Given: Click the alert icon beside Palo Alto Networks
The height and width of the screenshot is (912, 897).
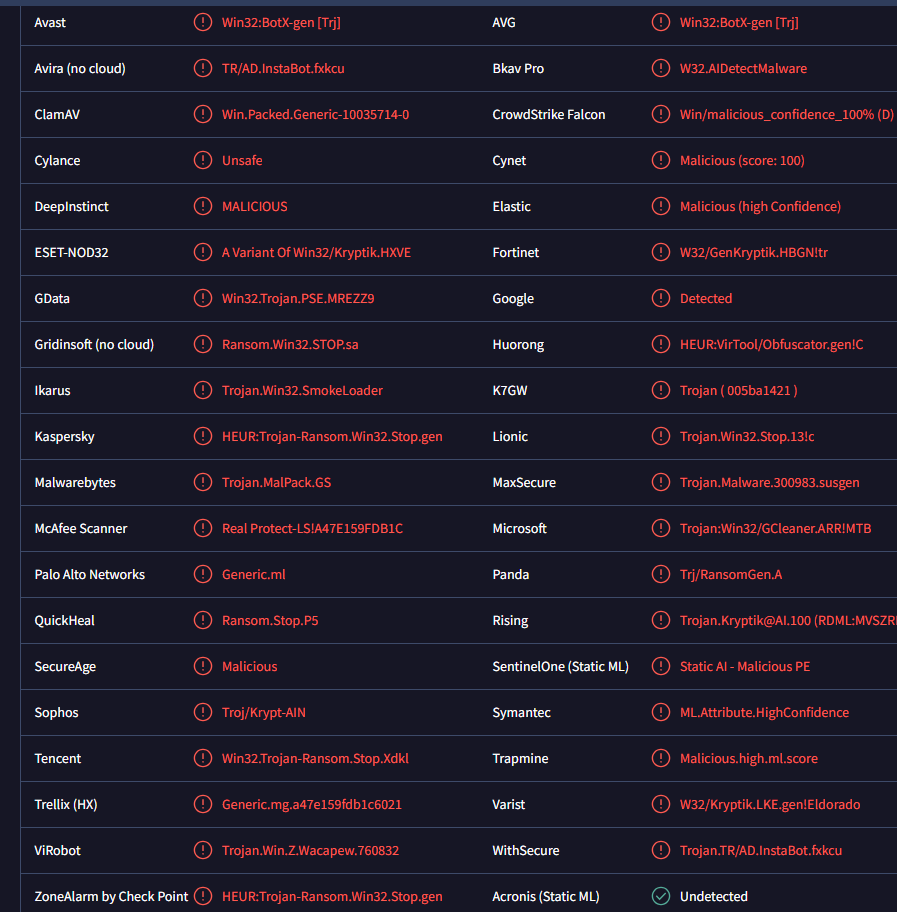Looking at the screenshot, I should click(x=203, y=575).
